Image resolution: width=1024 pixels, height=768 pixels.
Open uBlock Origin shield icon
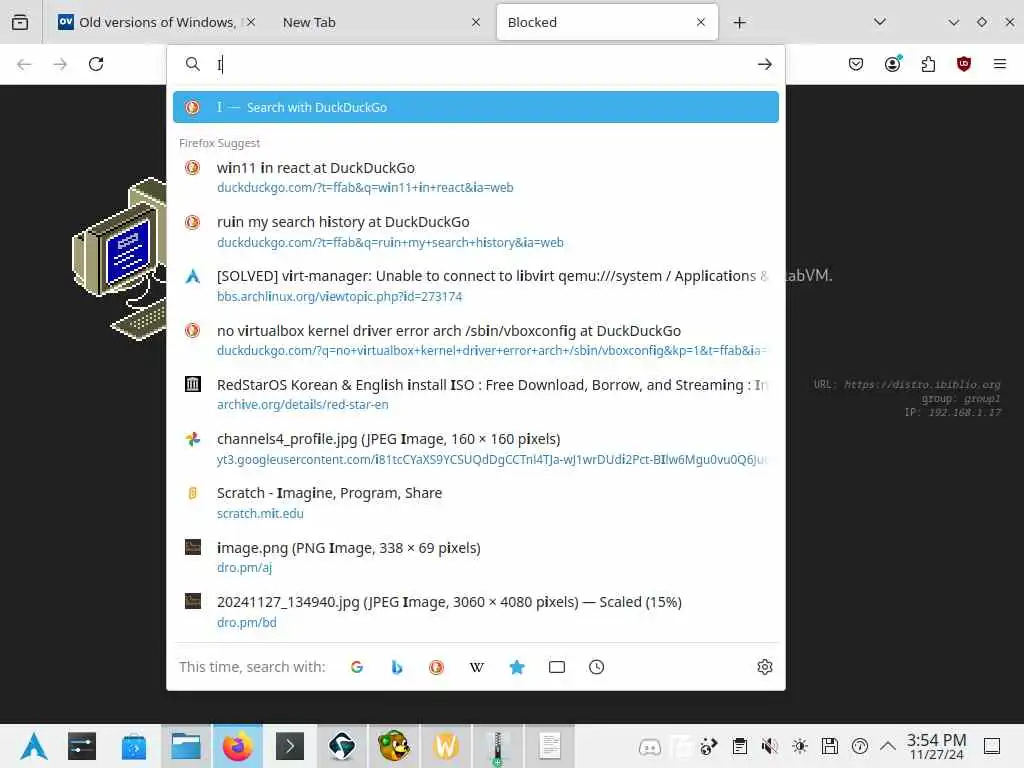tap(963, 64)
